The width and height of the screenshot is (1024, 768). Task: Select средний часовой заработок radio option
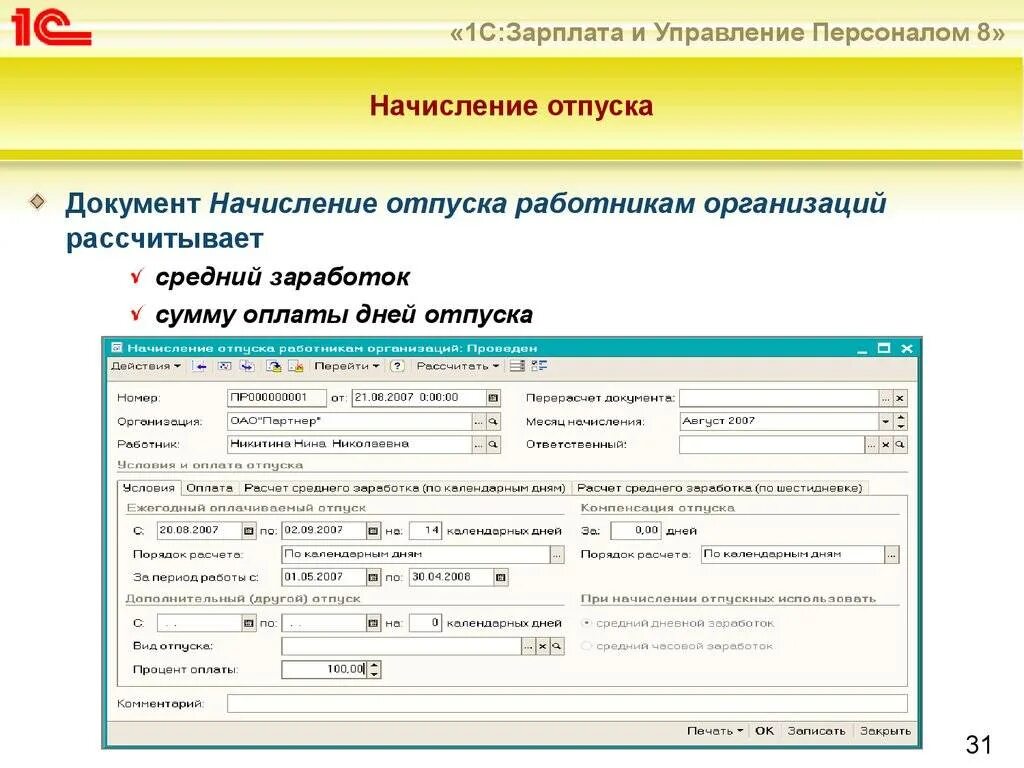click(586, 646)
